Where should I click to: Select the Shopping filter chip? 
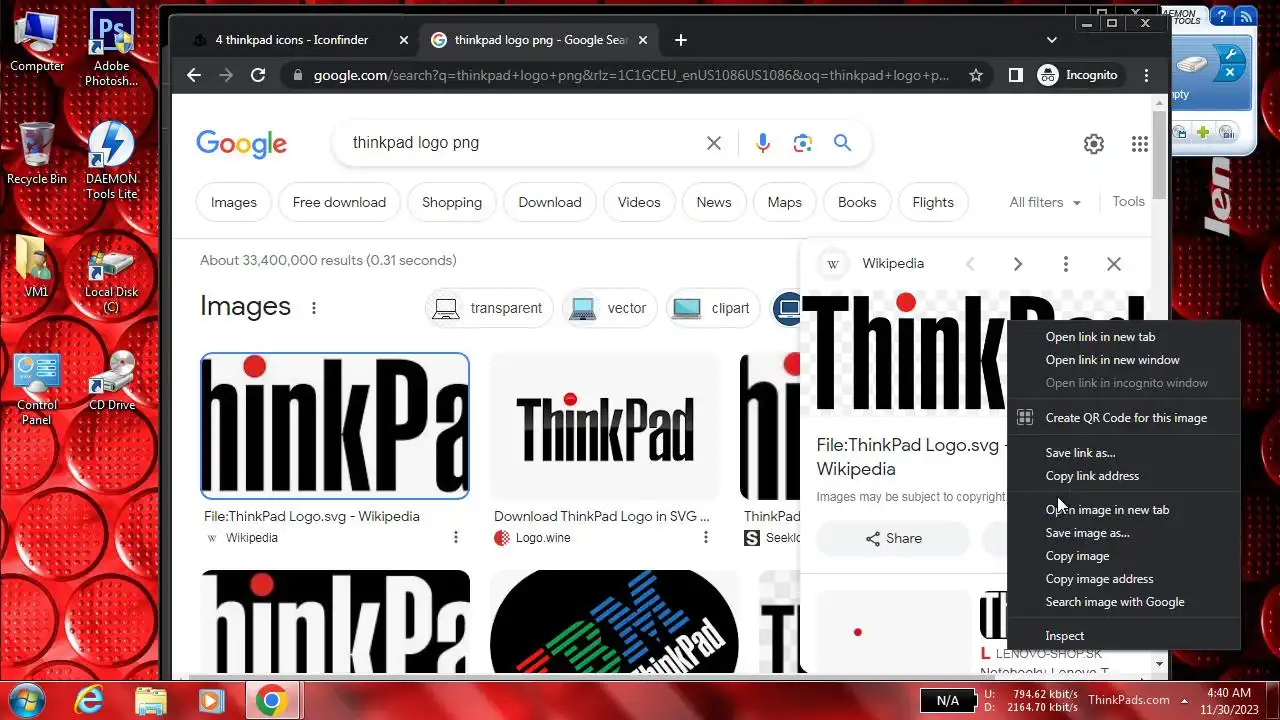click(452, 202)
